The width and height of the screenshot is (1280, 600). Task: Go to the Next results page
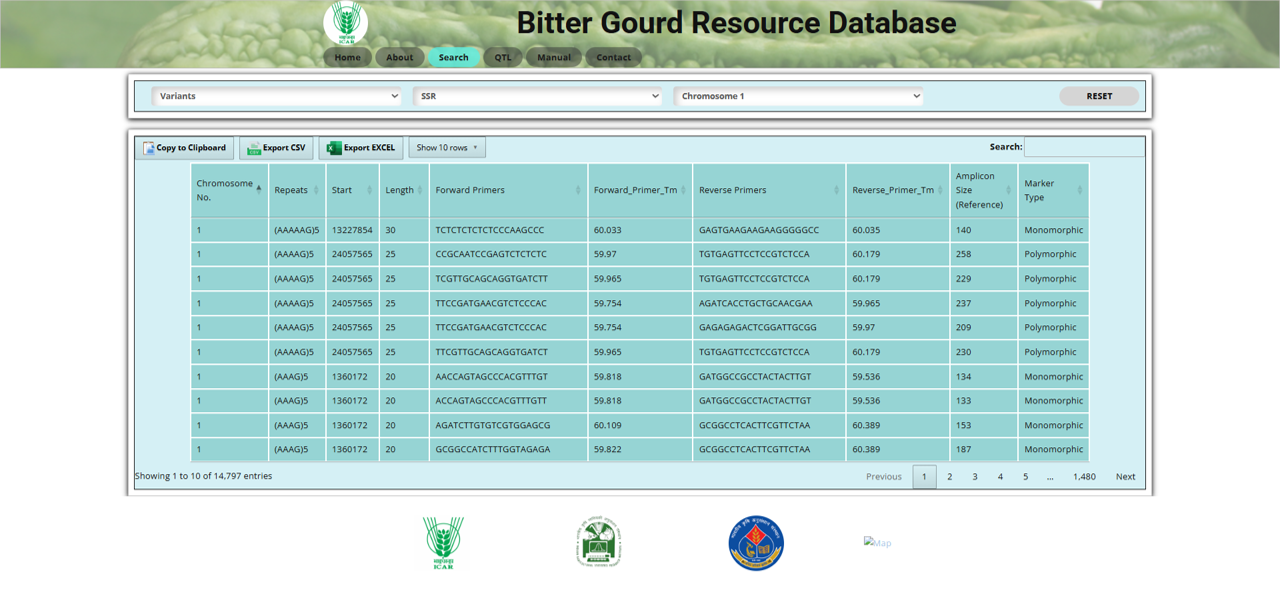1125,477
